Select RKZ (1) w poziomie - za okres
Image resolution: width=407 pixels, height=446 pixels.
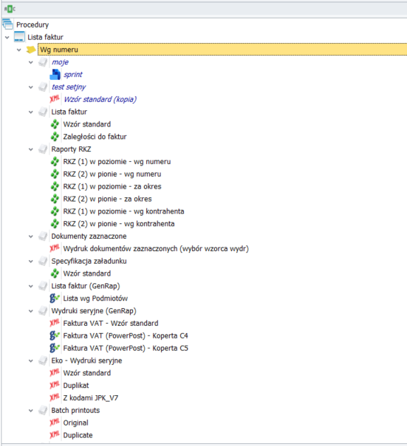click(112, 186)
